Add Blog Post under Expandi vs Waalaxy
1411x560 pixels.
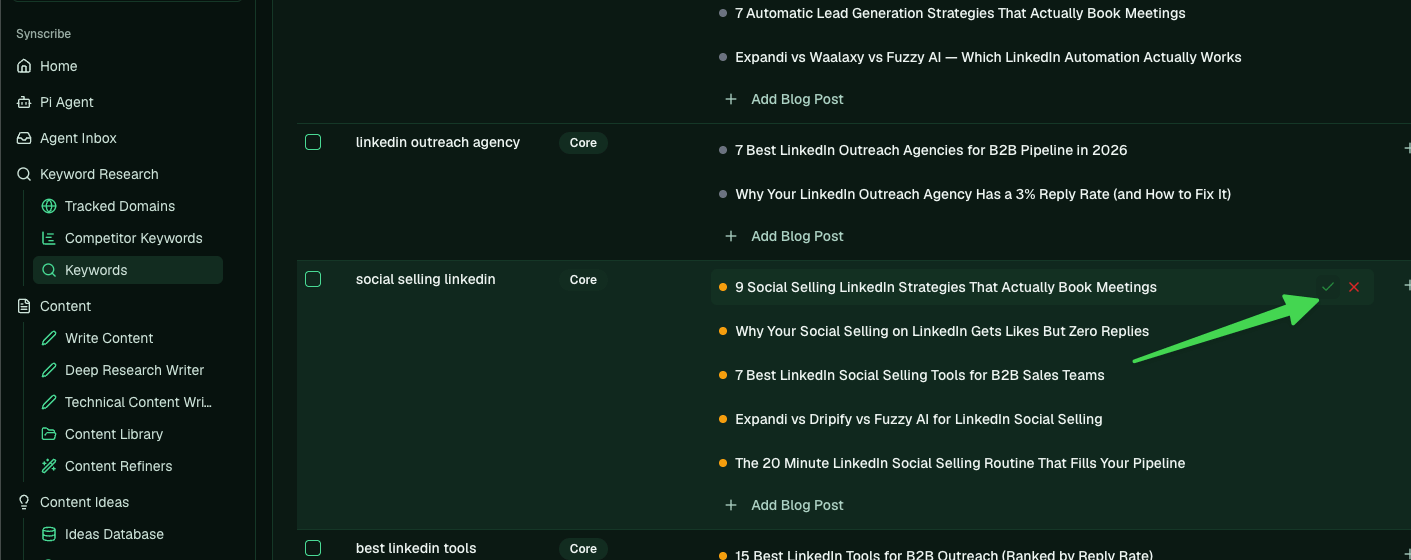[x=785, y=99]
